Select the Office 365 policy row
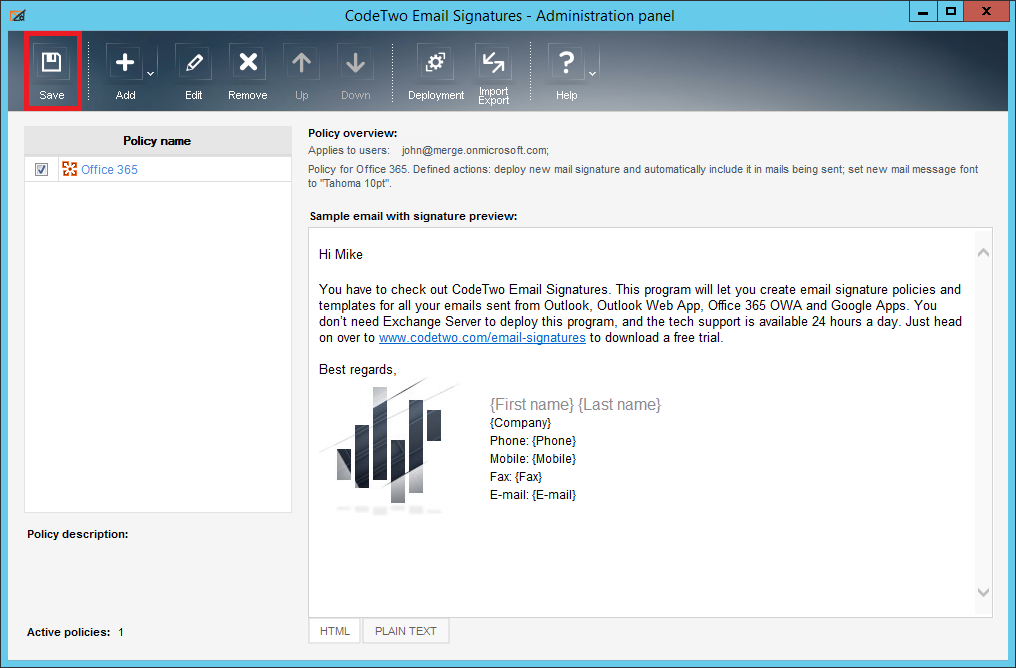The height and width of the screenshot is (668, 1016). pyautogui.click(x=158, y=170)
